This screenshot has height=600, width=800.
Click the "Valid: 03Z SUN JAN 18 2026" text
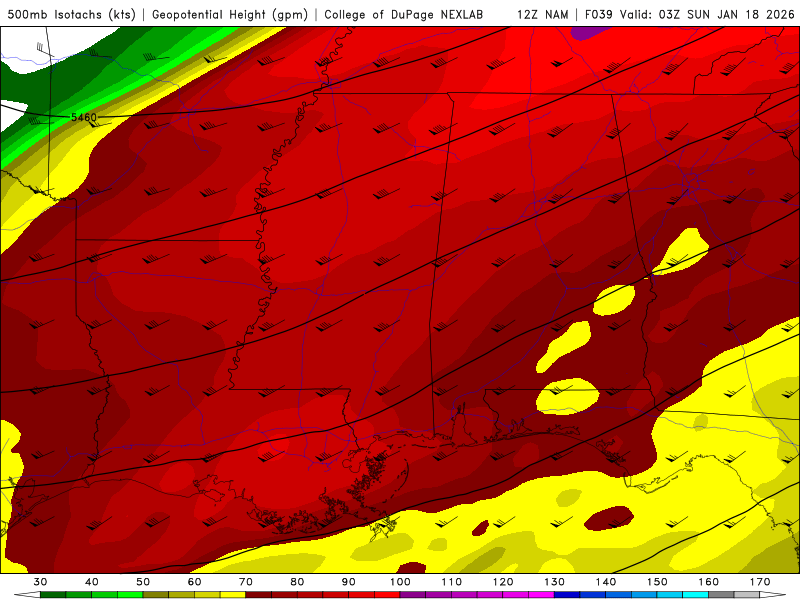[707, 14]
